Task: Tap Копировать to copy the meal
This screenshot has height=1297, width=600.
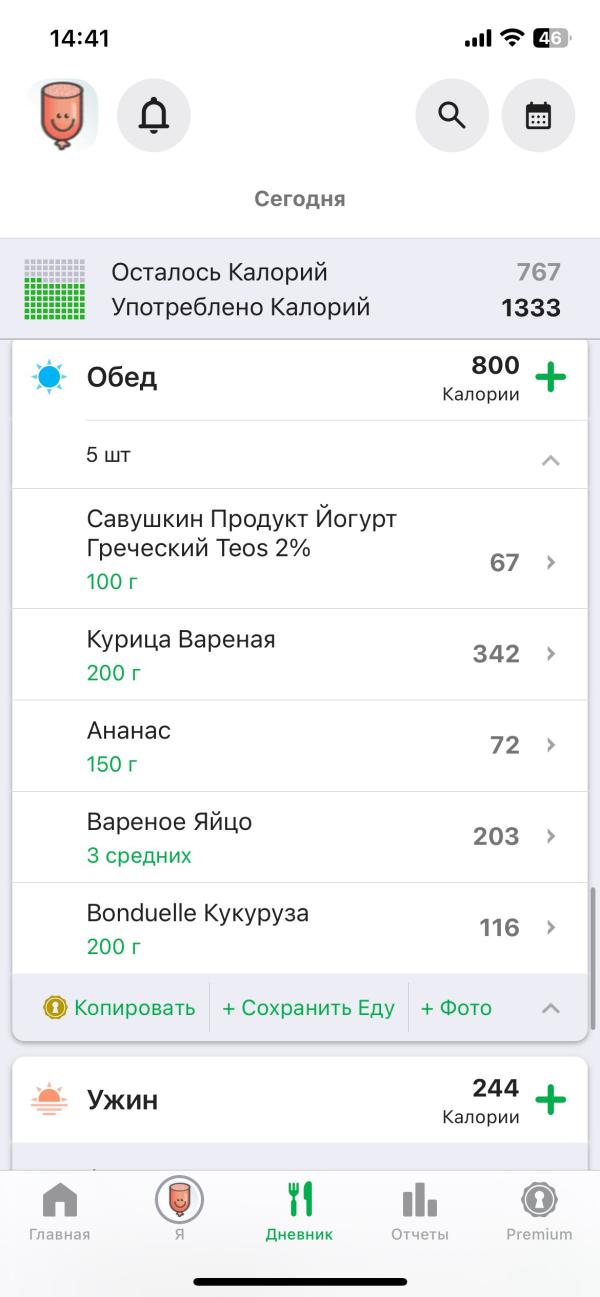Action: pyautogui.click(x=120, y=1008)
